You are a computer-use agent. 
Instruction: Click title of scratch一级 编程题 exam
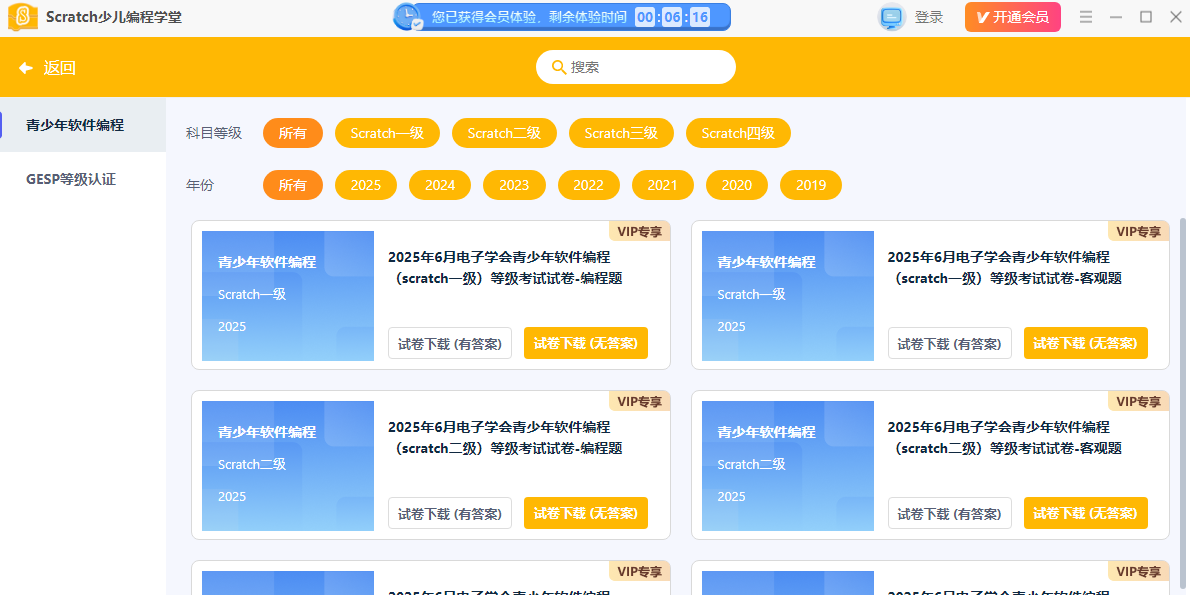coord(505,268)
